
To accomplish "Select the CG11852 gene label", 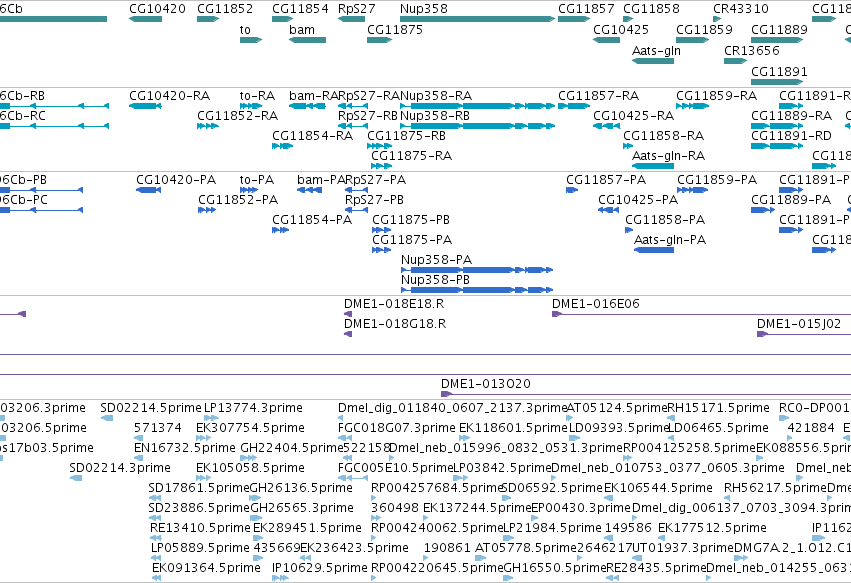I will [x=225, y=9].
